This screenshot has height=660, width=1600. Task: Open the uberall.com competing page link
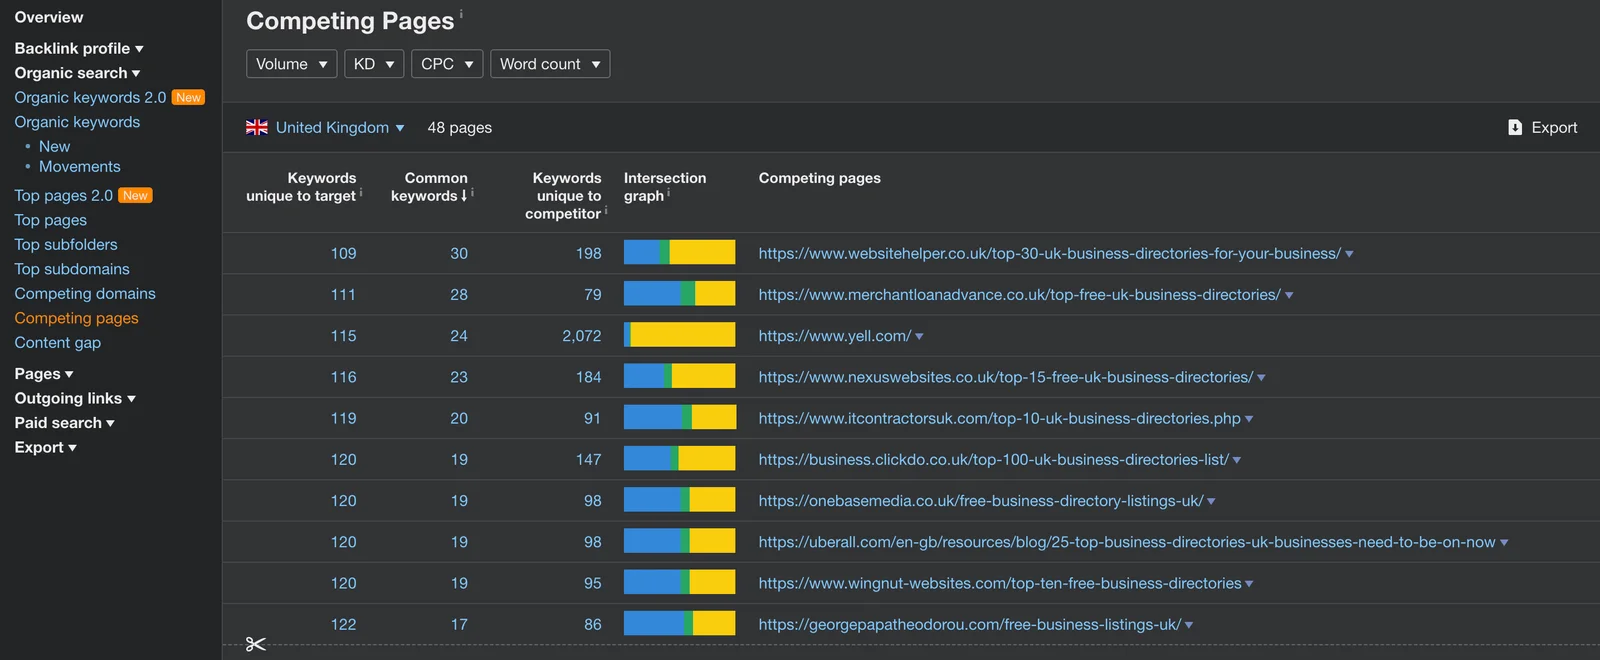[1127, 542]
